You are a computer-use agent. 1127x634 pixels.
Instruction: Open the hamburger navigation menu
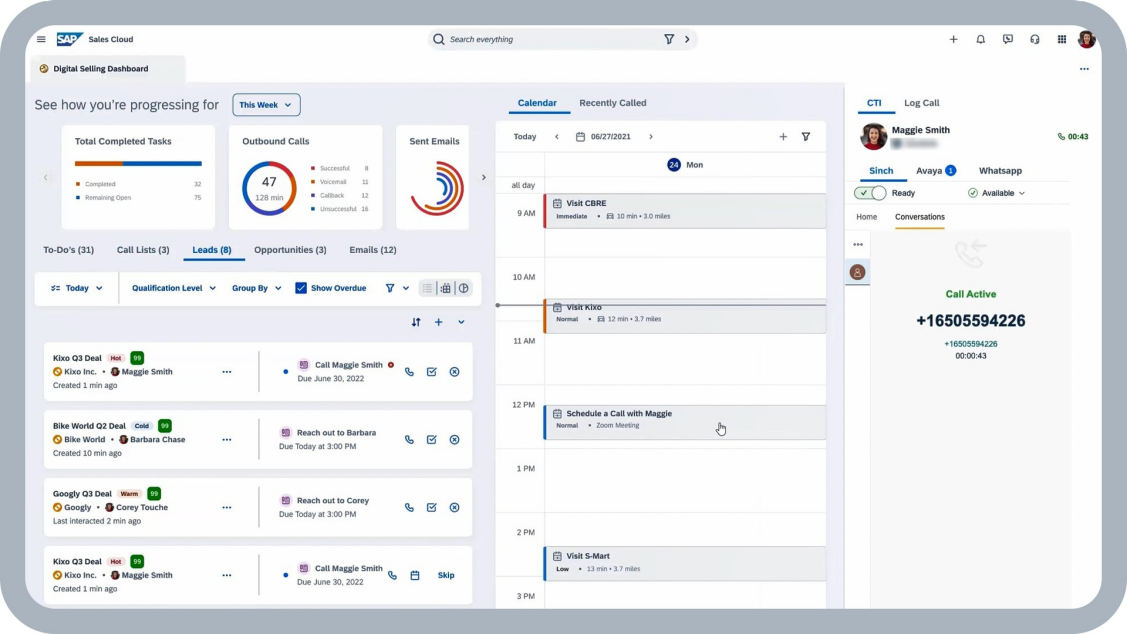point(41,40)
